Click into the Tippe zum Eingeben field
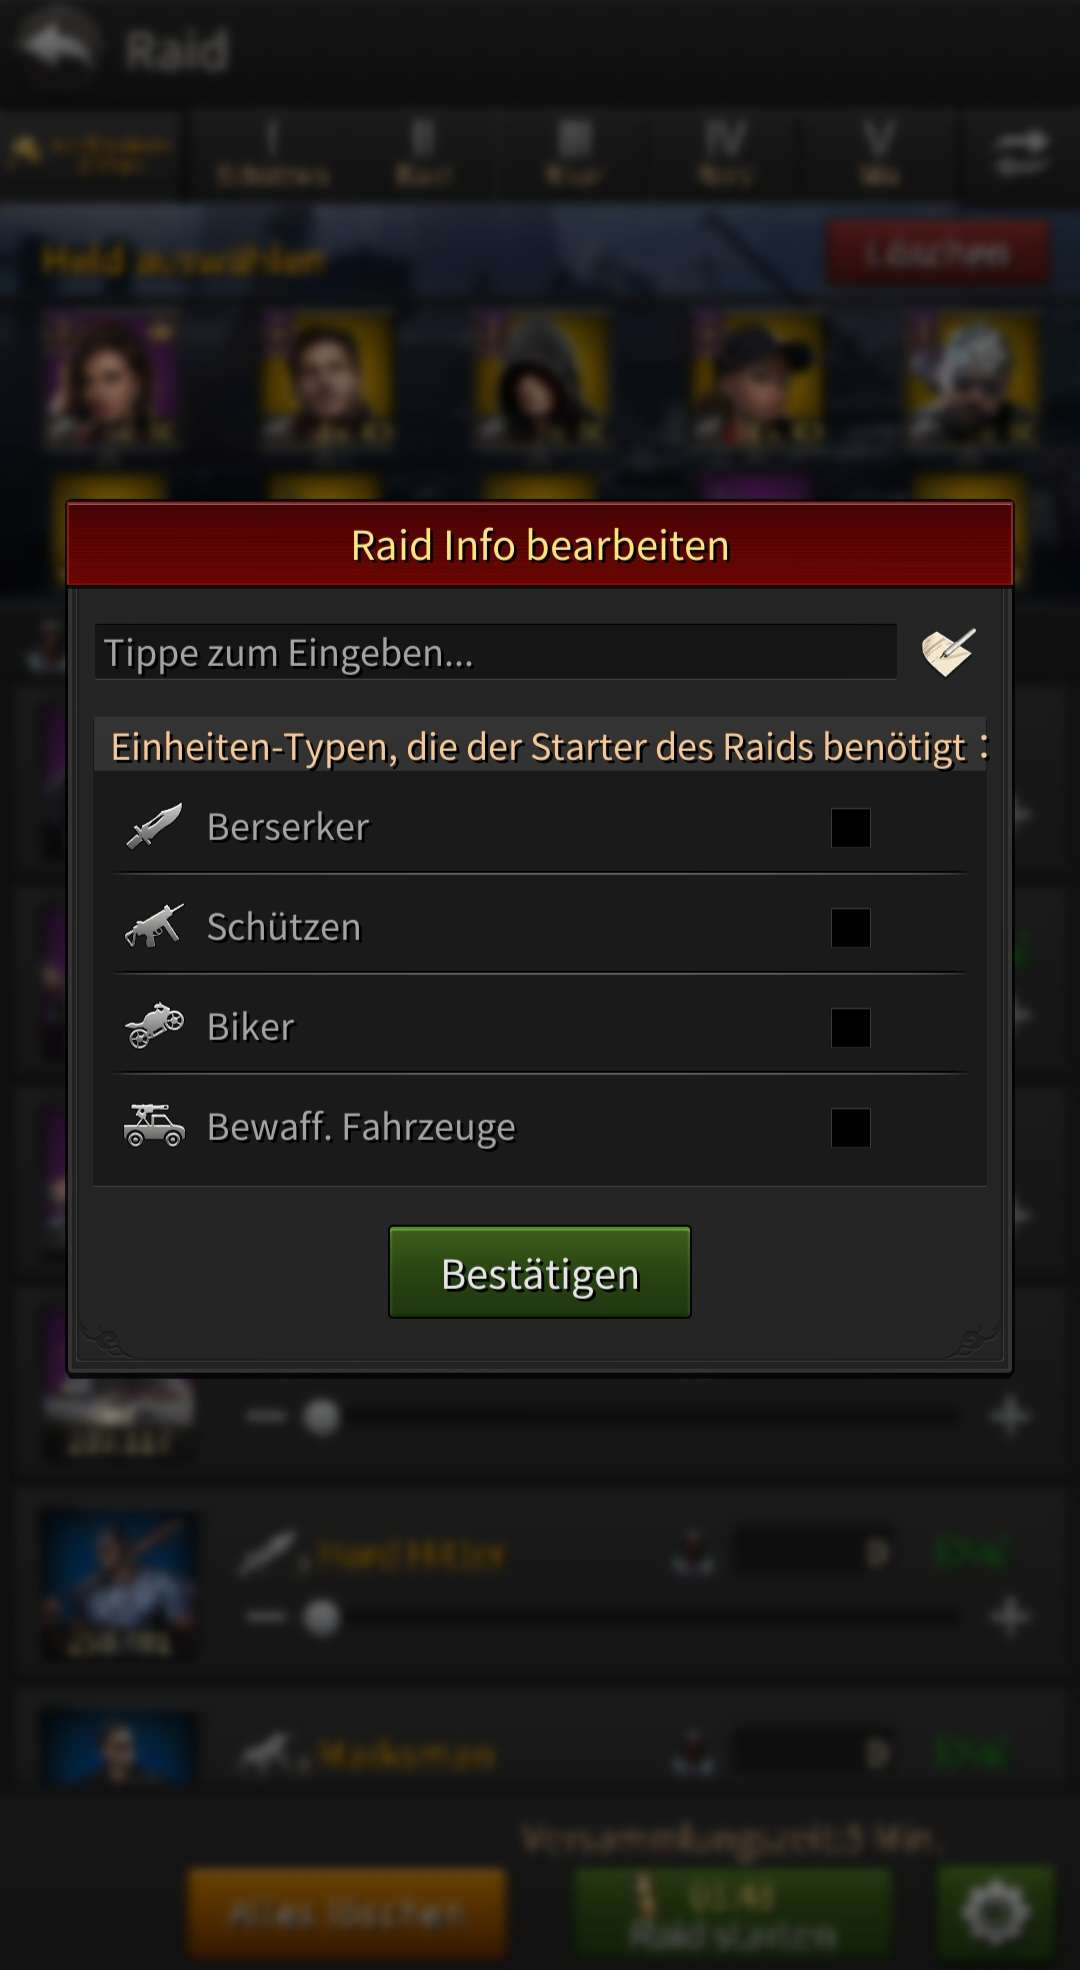The width and height of the screenshot is (1080, 1970). coord(496,652)
